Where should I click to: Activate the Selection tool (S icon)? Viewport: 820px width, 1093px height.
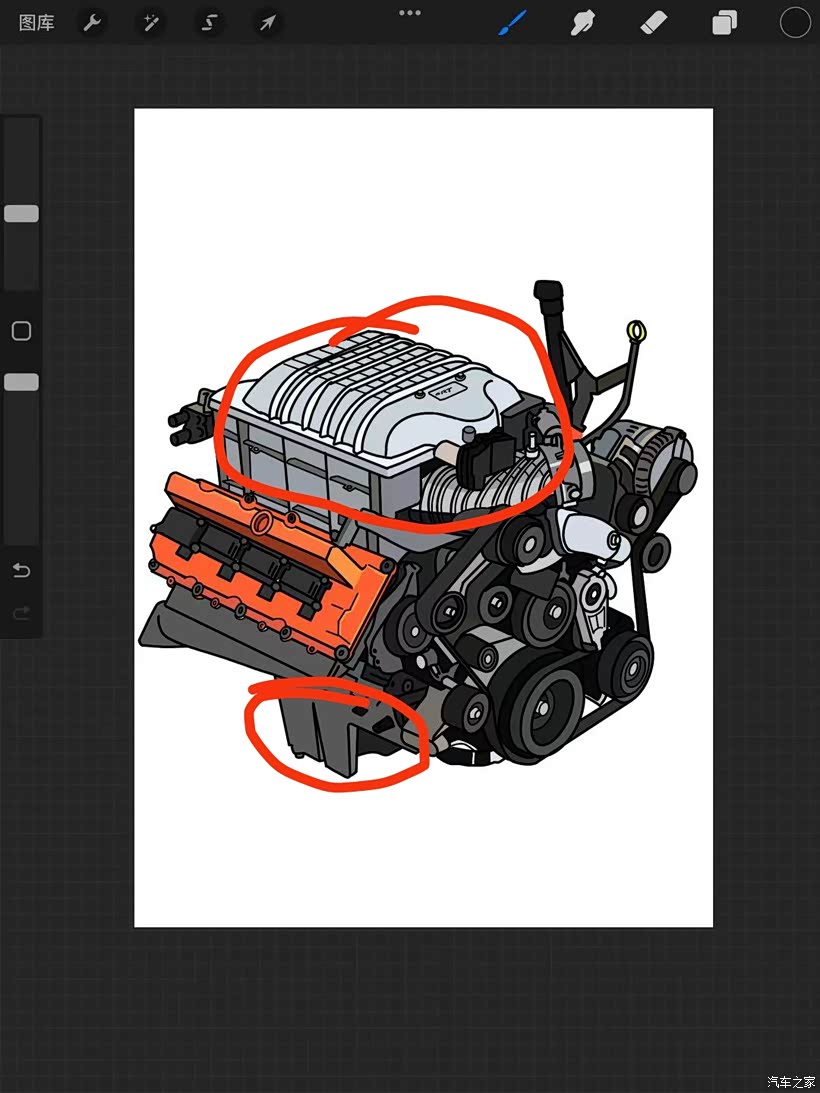209,23
